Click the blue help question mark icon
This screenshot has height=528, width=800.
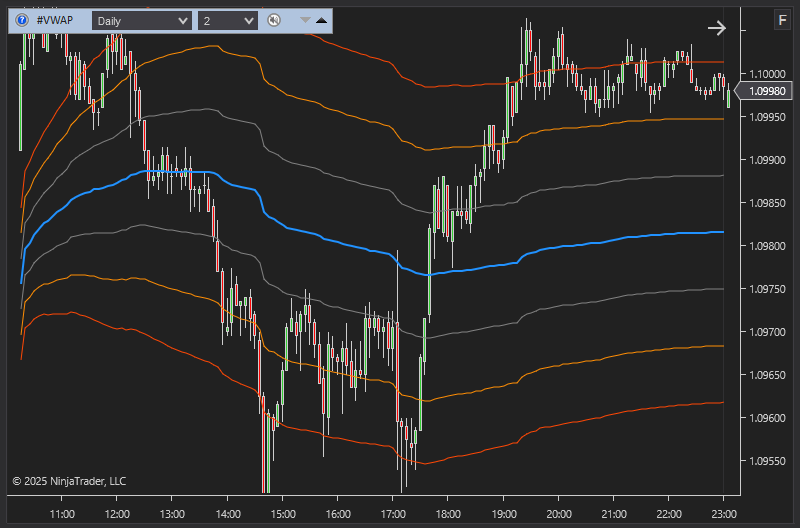[22, 20]
